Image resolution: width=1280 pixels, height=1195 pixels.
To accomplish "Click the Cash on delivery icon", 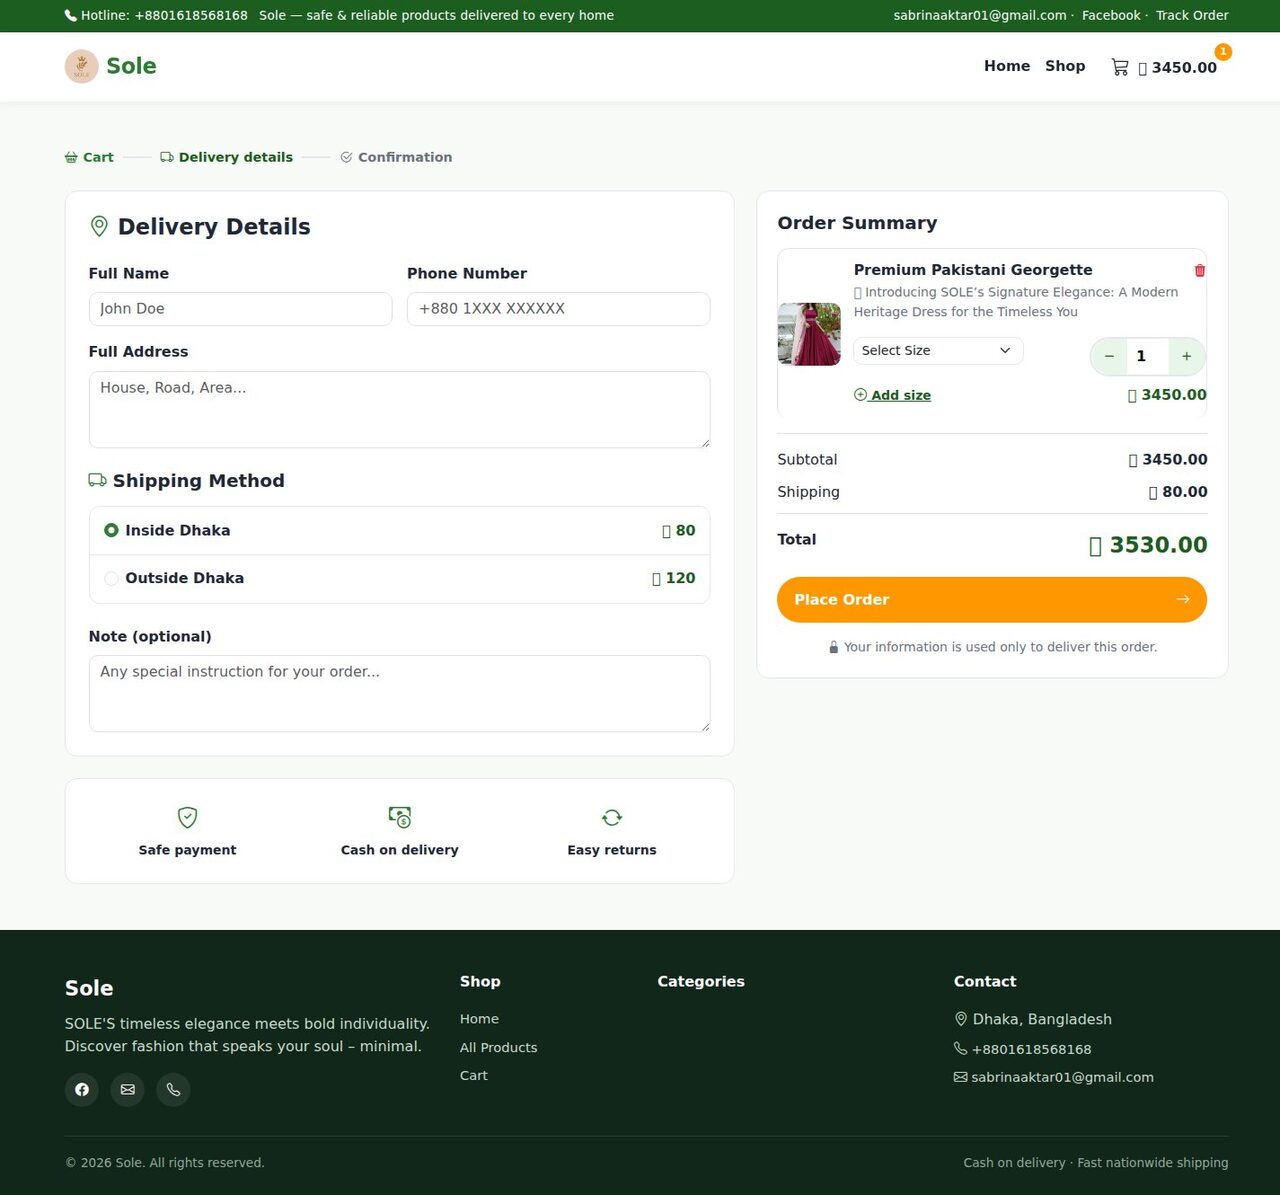I will pyautogui.click(x=400, y=817).
